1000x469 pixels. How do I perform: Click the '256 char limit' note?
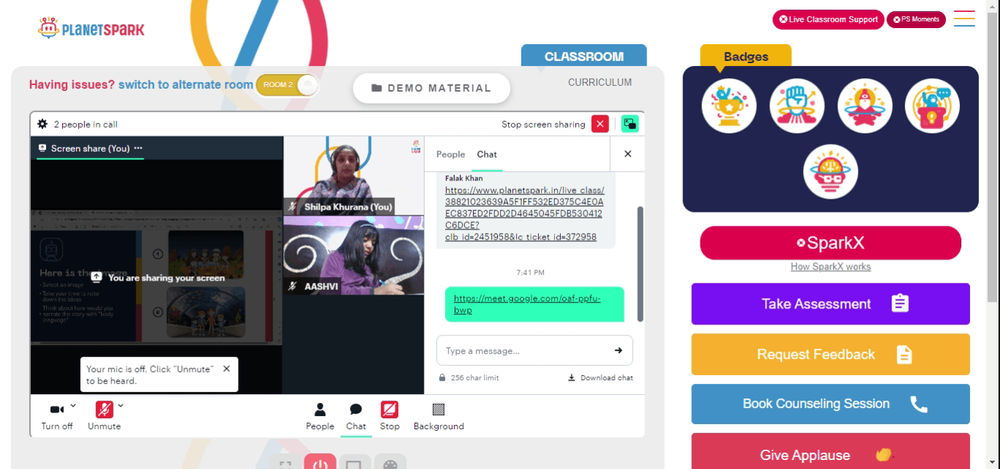tap(474, 378)
